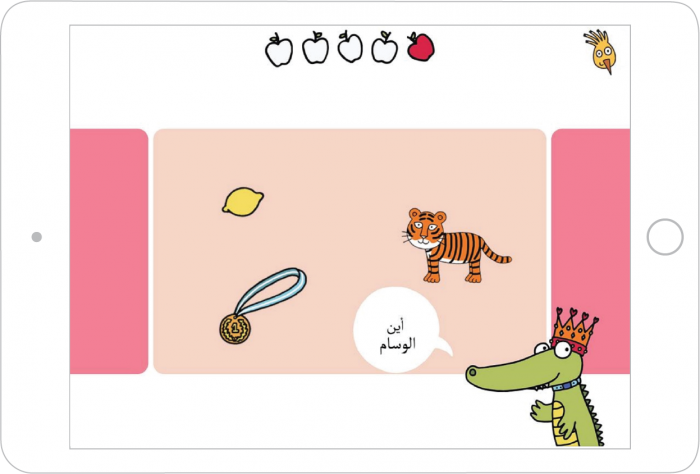Tap the speech bubble with Arabic text
Screen dimensions: 700x474
pos(400,330)
